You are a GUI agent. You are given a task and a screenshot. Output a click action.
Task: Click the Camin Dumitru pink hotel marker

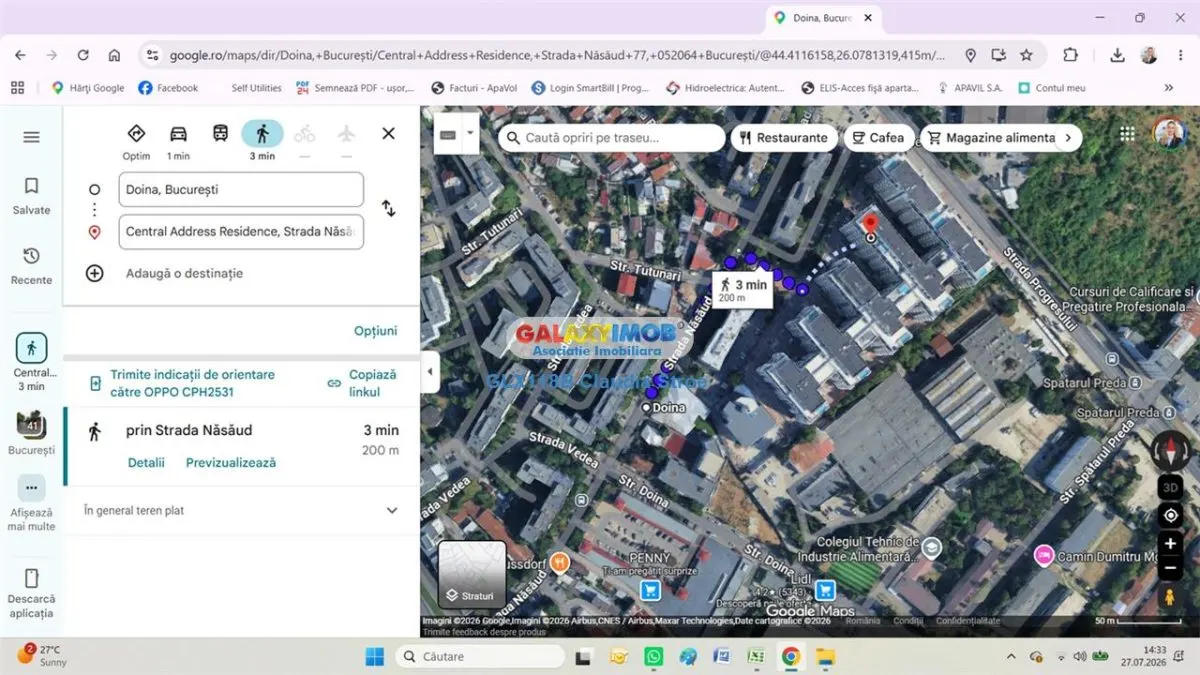pyautogui.click(x=1044, y=555)
